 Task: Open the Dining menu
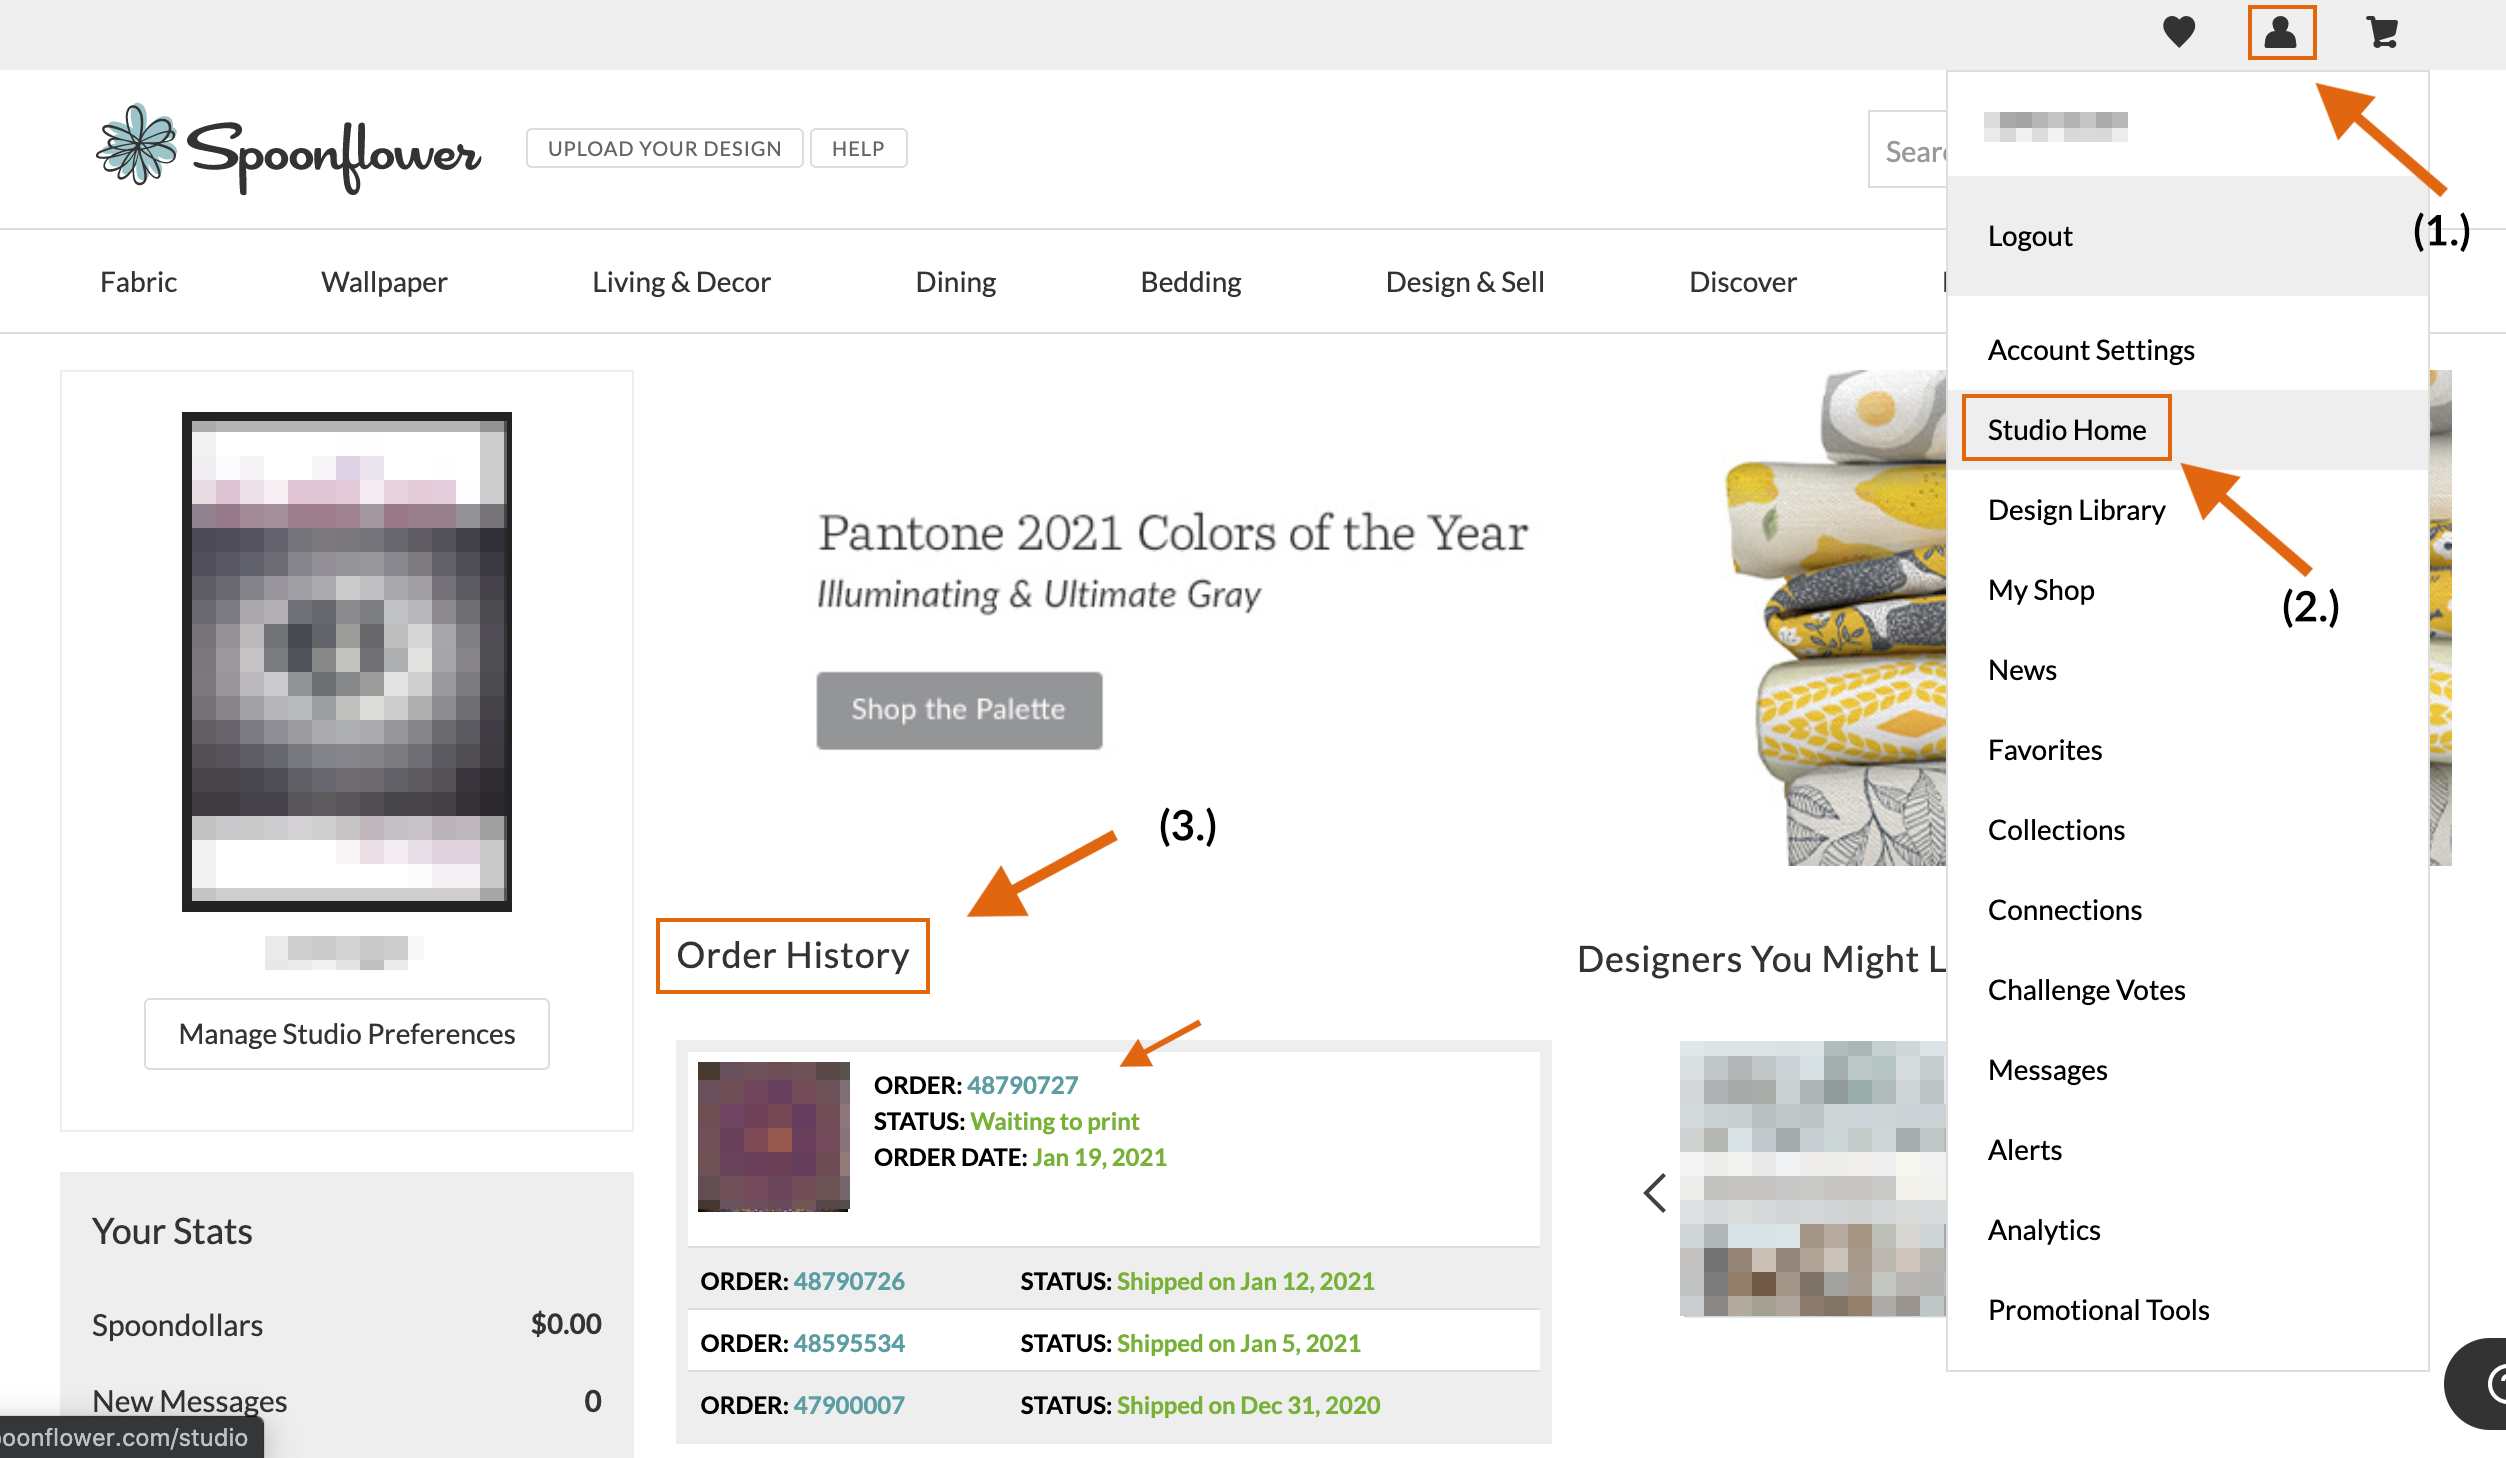[955, 282]
